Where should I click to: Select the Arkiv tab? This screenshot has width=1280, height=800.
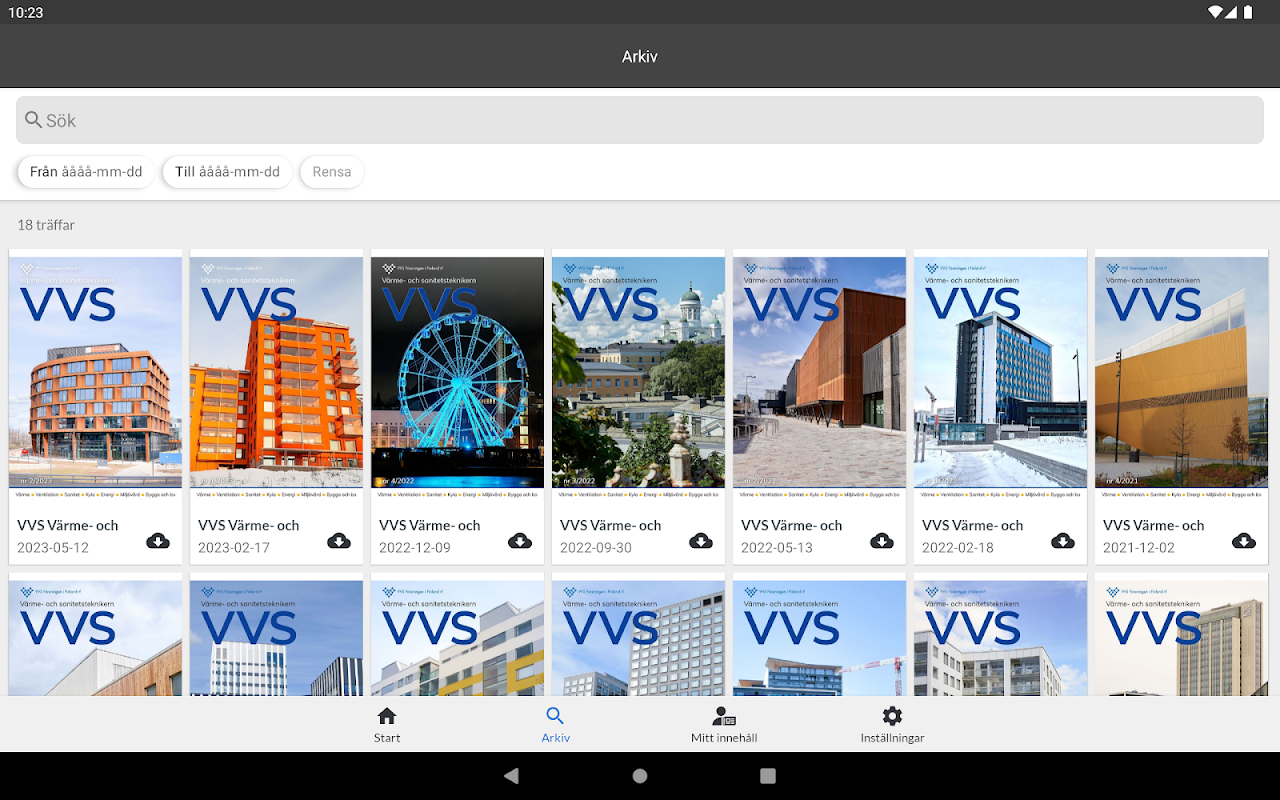point(555,725)
